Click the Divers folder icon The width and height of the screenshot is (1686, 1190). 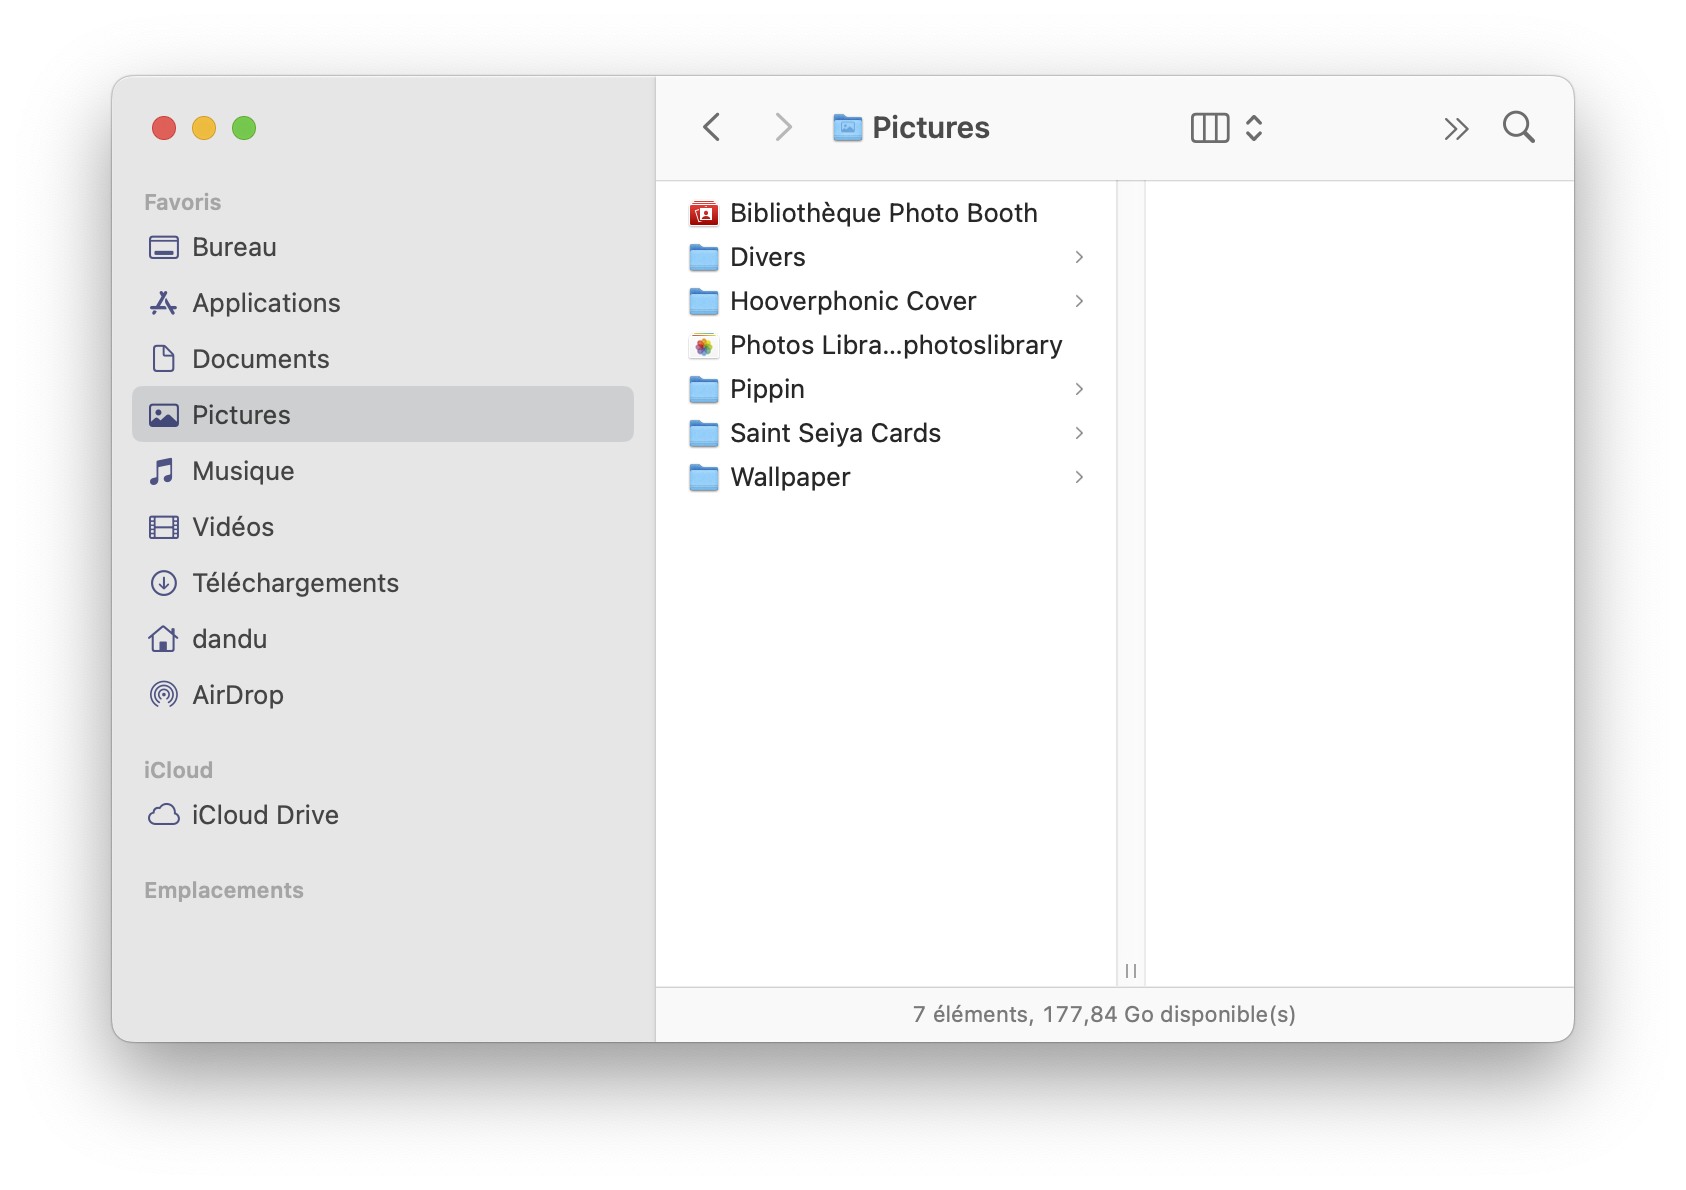pyautogui.click(x=704, y=257)
